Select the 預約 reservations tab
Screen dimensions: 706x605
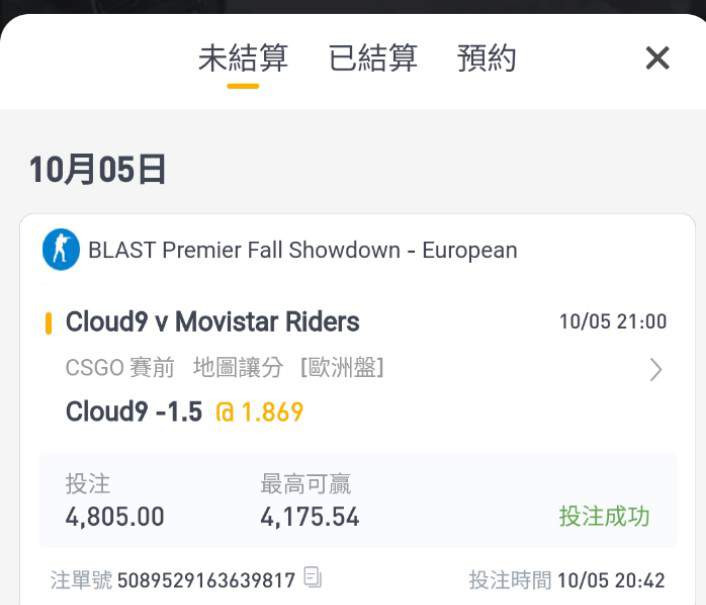coord(486,58)
